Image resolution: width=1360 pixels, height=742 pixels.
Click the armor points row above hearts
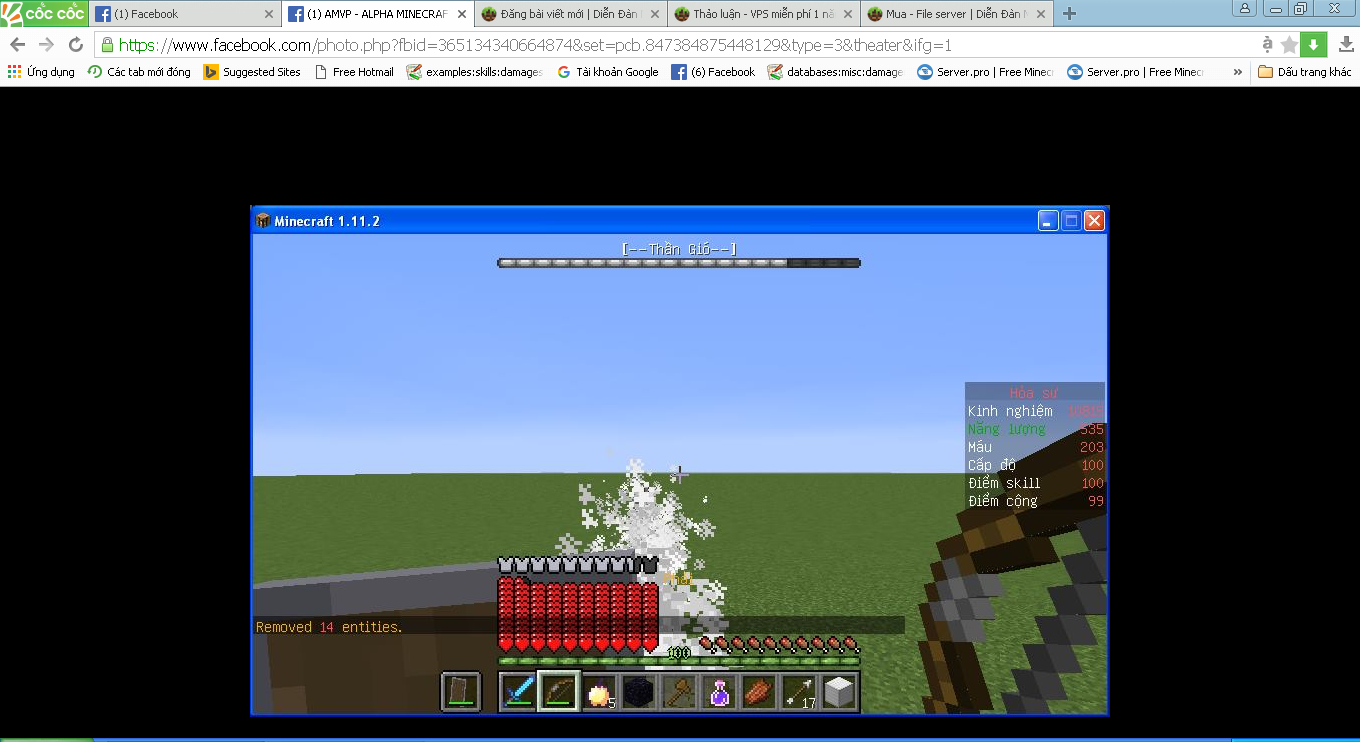578,565
